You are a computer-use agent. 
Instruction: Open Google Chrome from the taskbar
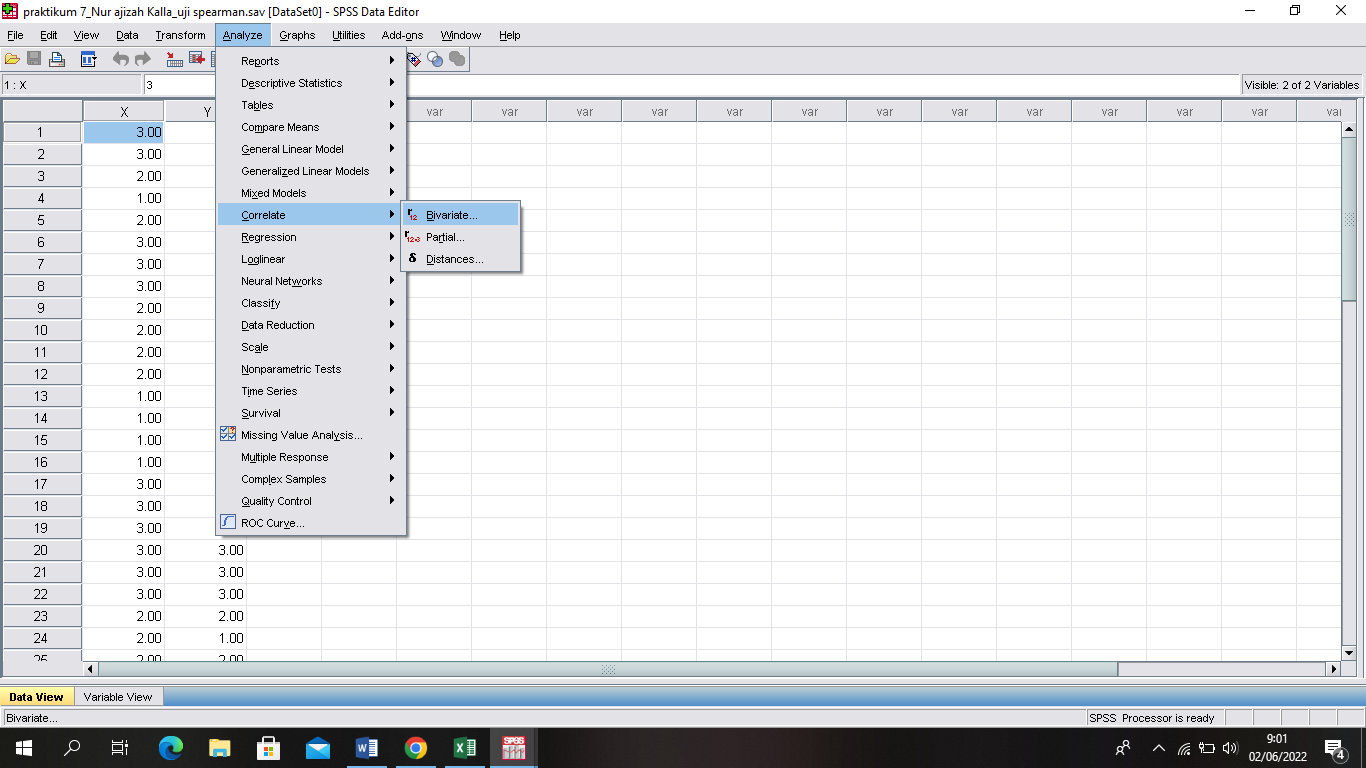416,747
